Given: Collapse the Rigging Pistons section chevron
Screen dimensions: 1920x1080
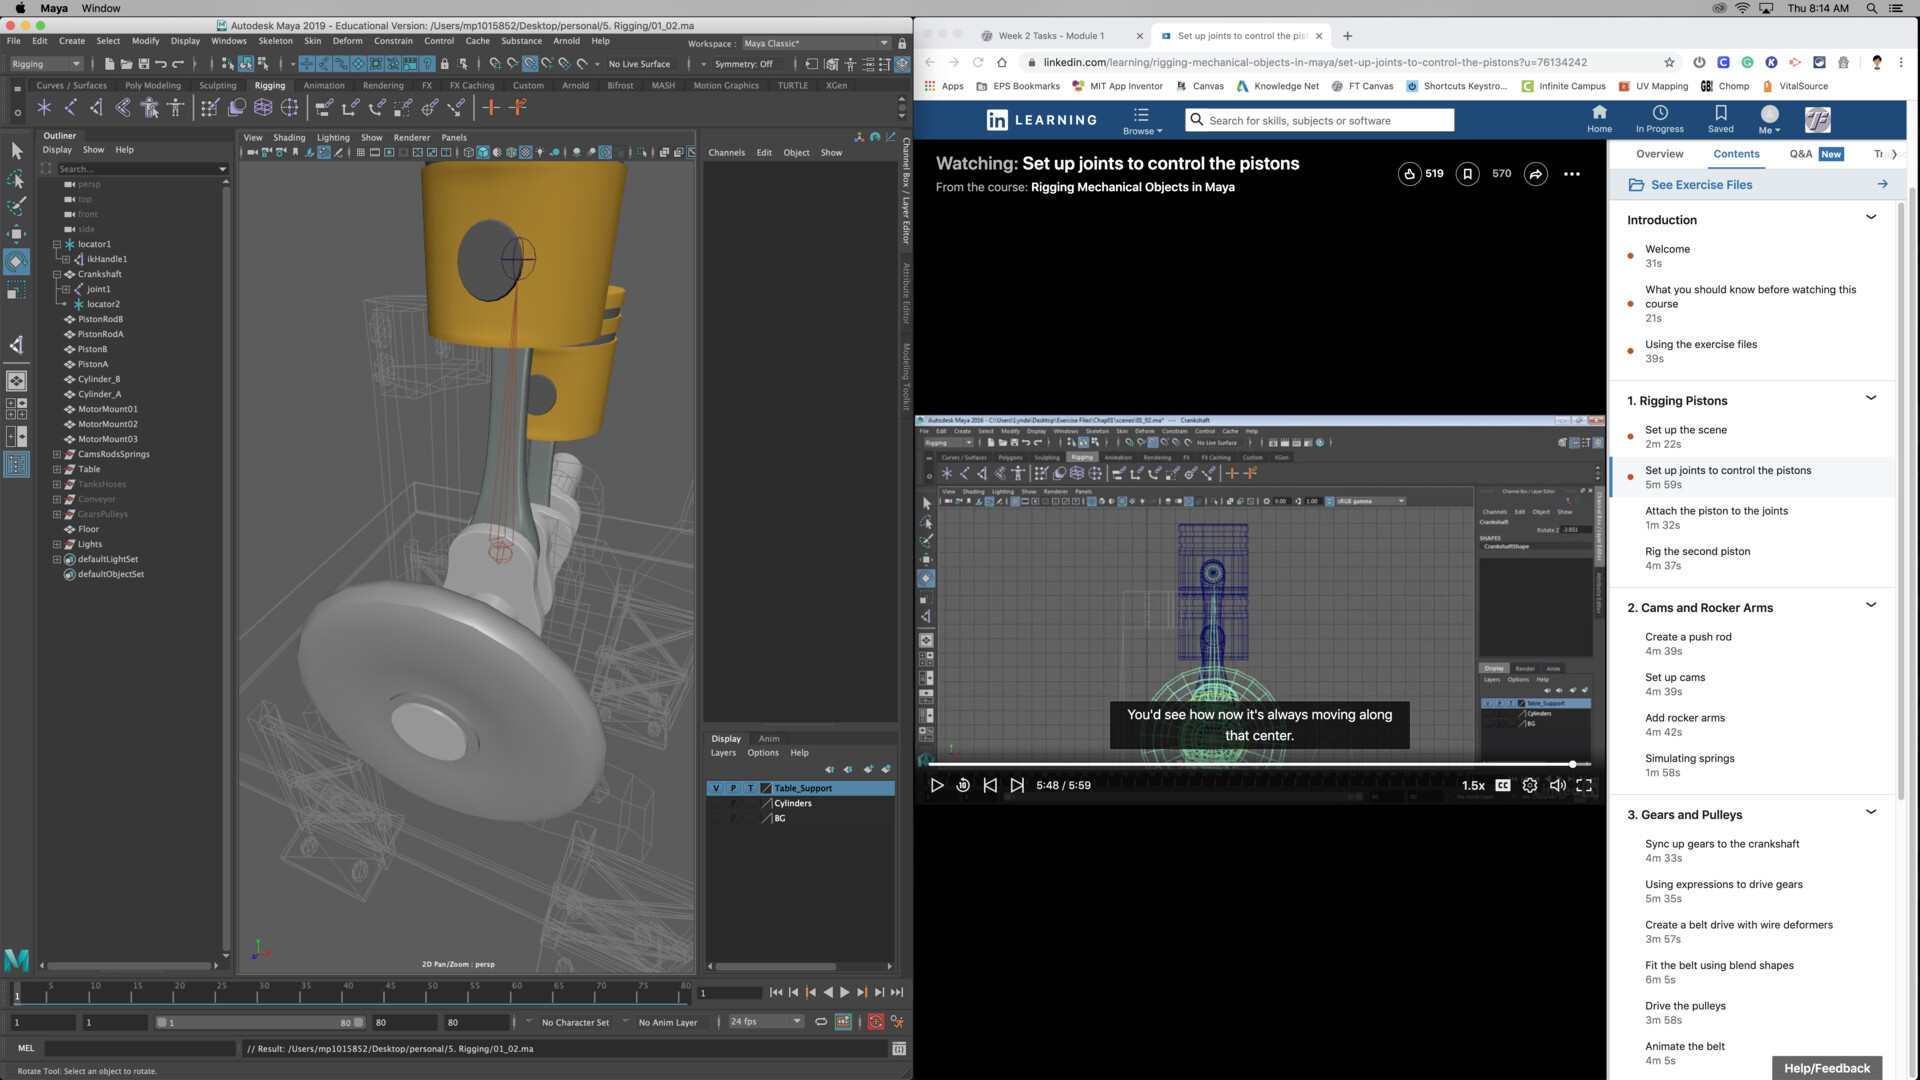Looking at the screenshot, I should (1870, 399).
